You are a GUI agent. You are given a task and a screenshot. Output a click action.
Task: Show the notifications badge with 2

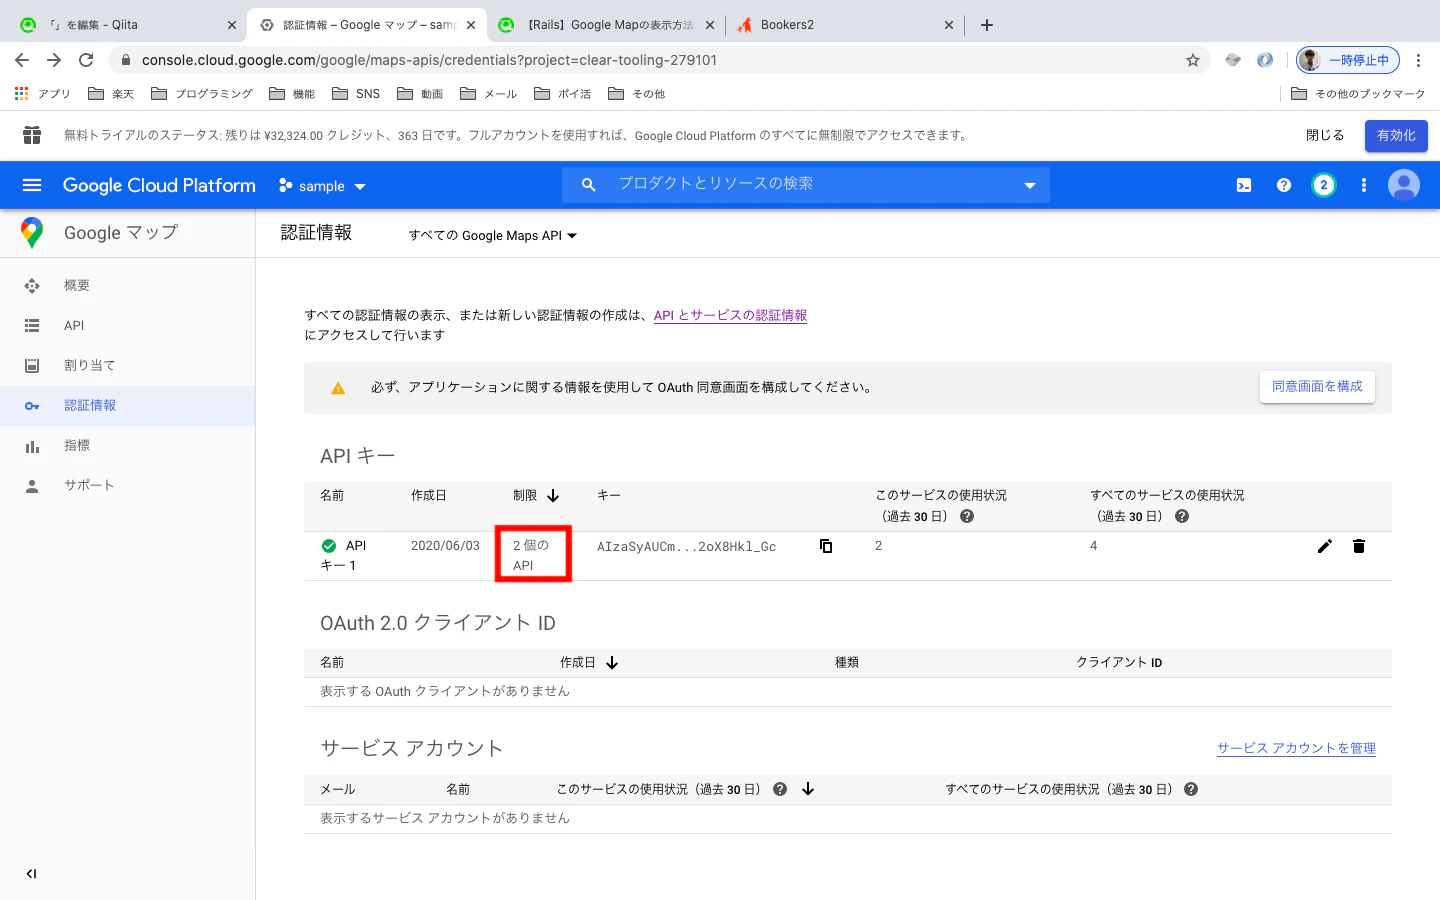[1324, 185]
